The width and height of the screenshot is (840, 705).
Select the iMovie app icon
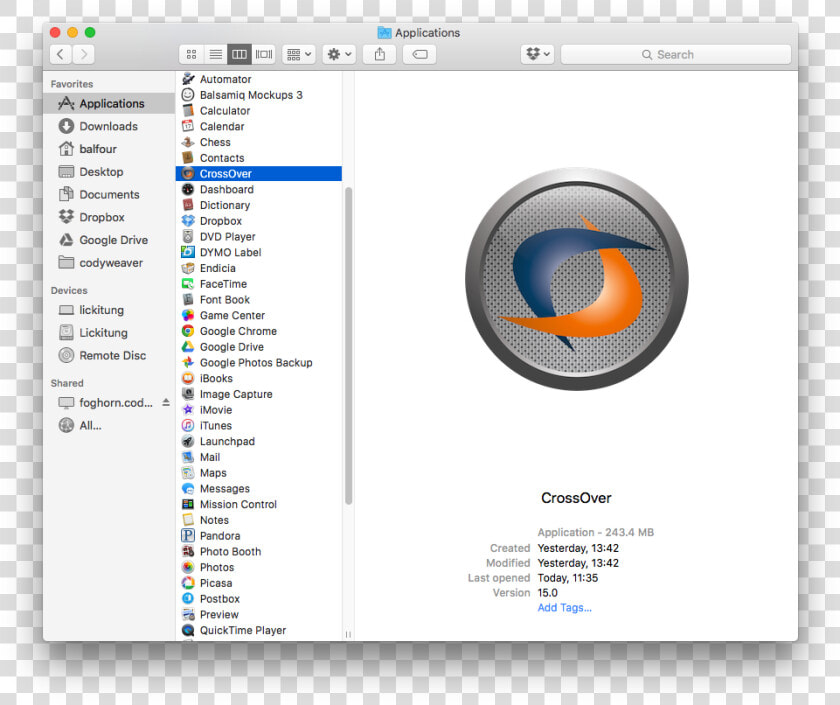(188, 410)
